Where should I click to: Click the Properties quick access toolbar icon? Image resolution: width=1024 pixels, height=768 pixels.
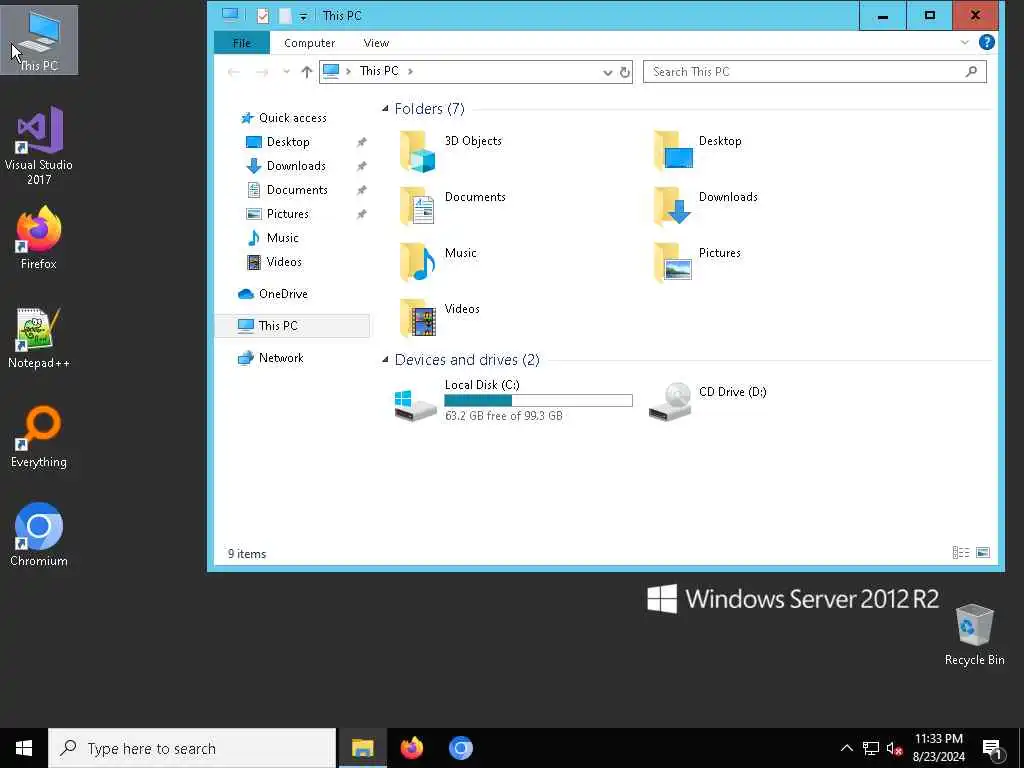point(263,16)
